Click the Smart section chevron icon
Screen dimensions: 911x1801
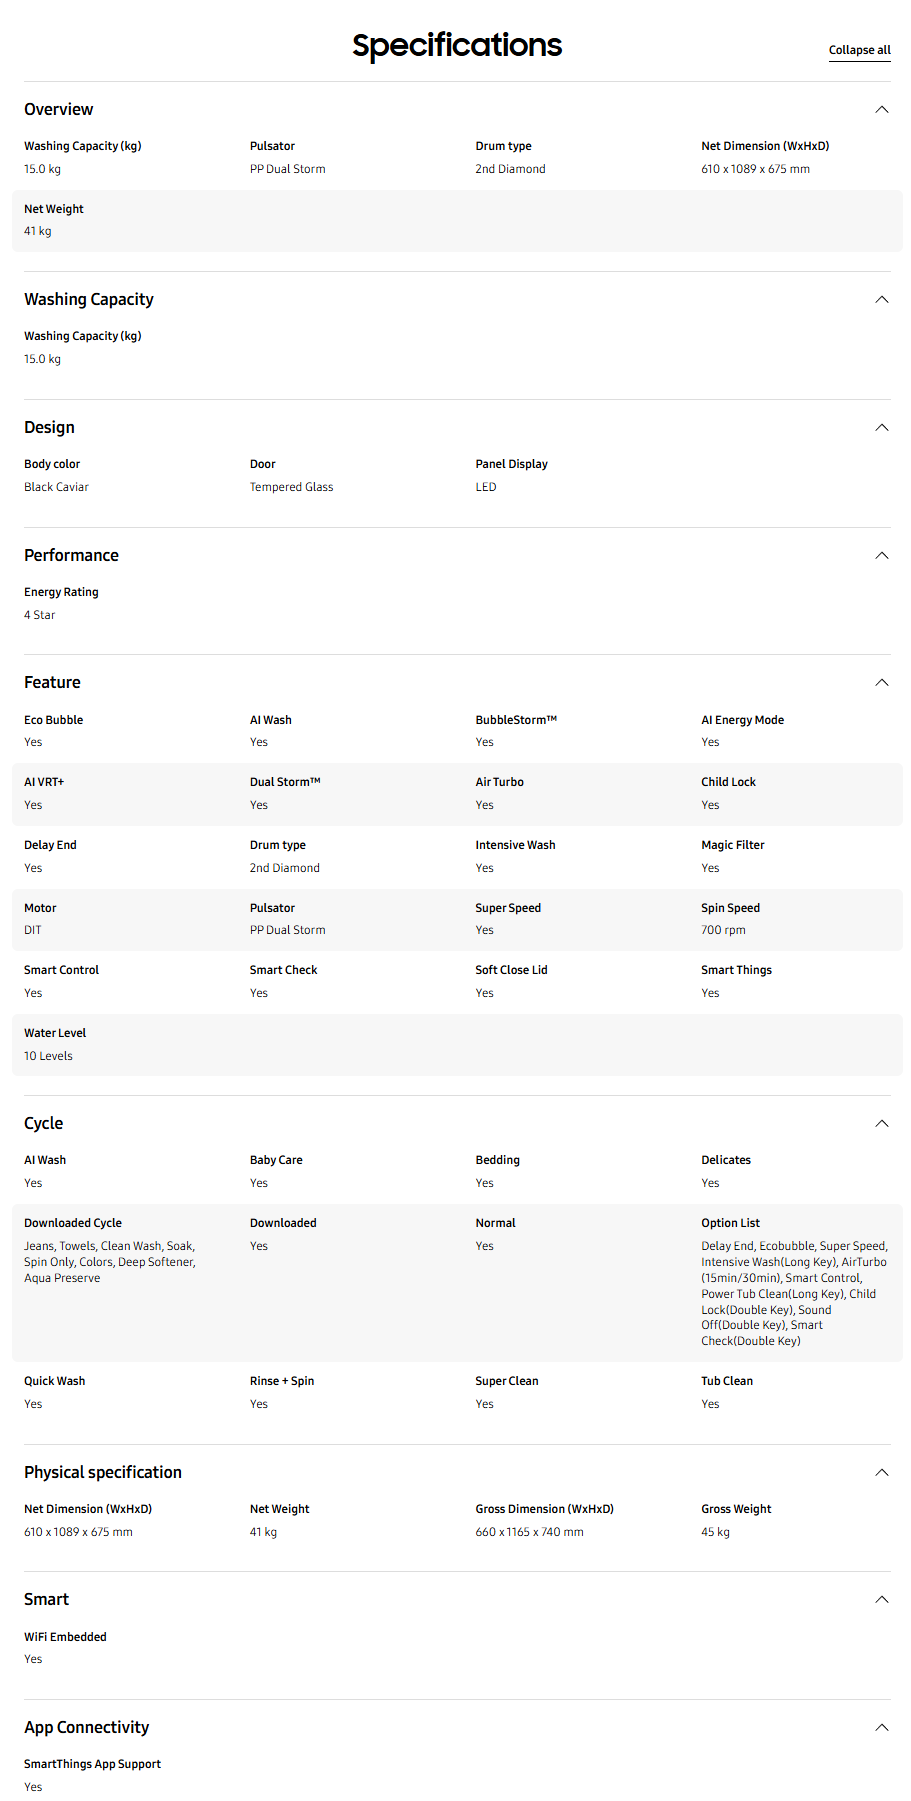(881, 1600)
